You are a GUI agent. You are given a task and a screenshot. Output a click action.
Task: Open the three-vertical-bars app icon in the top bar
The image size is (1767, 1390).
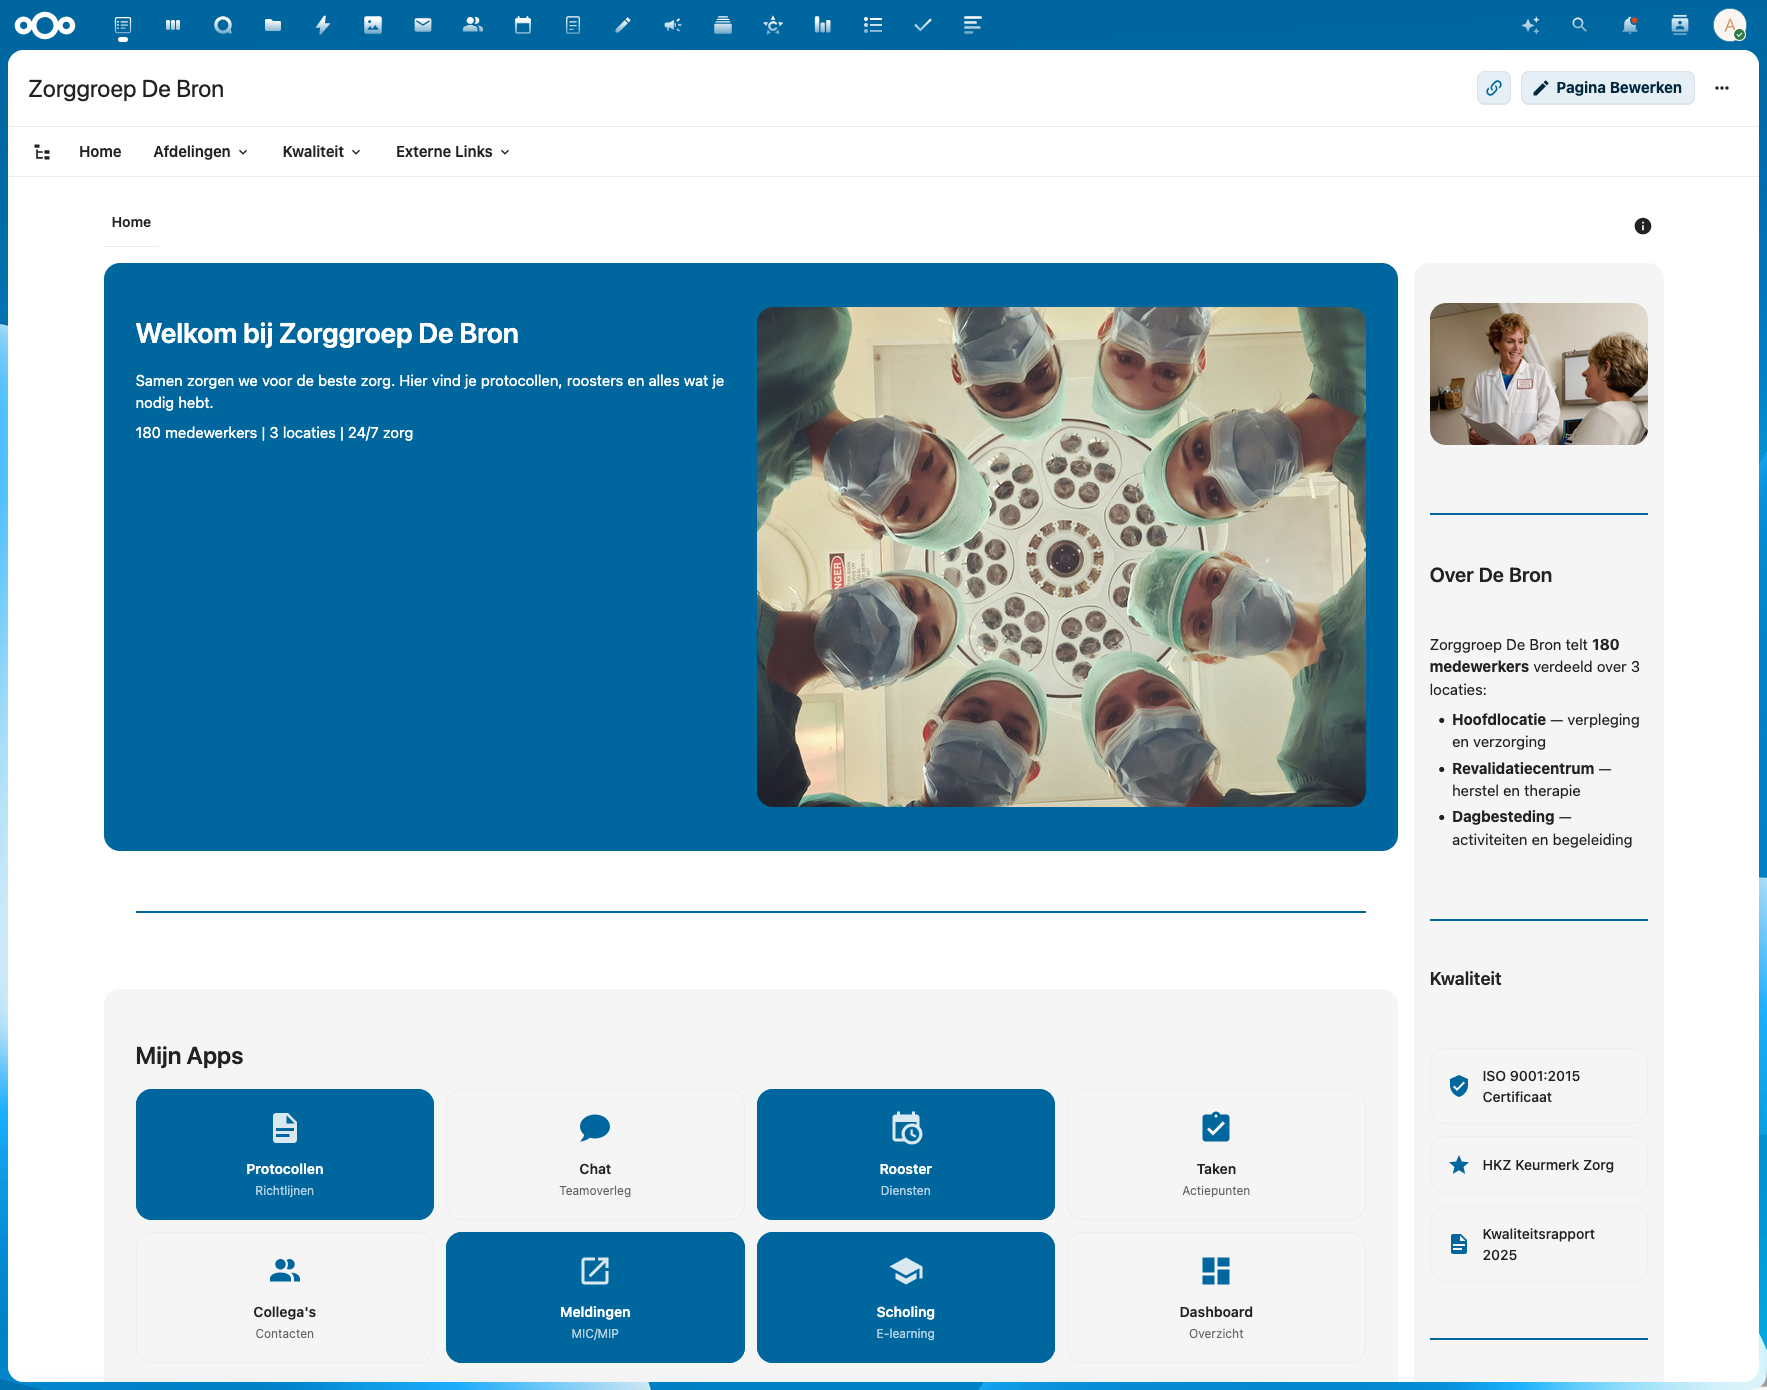click(173, 25)
